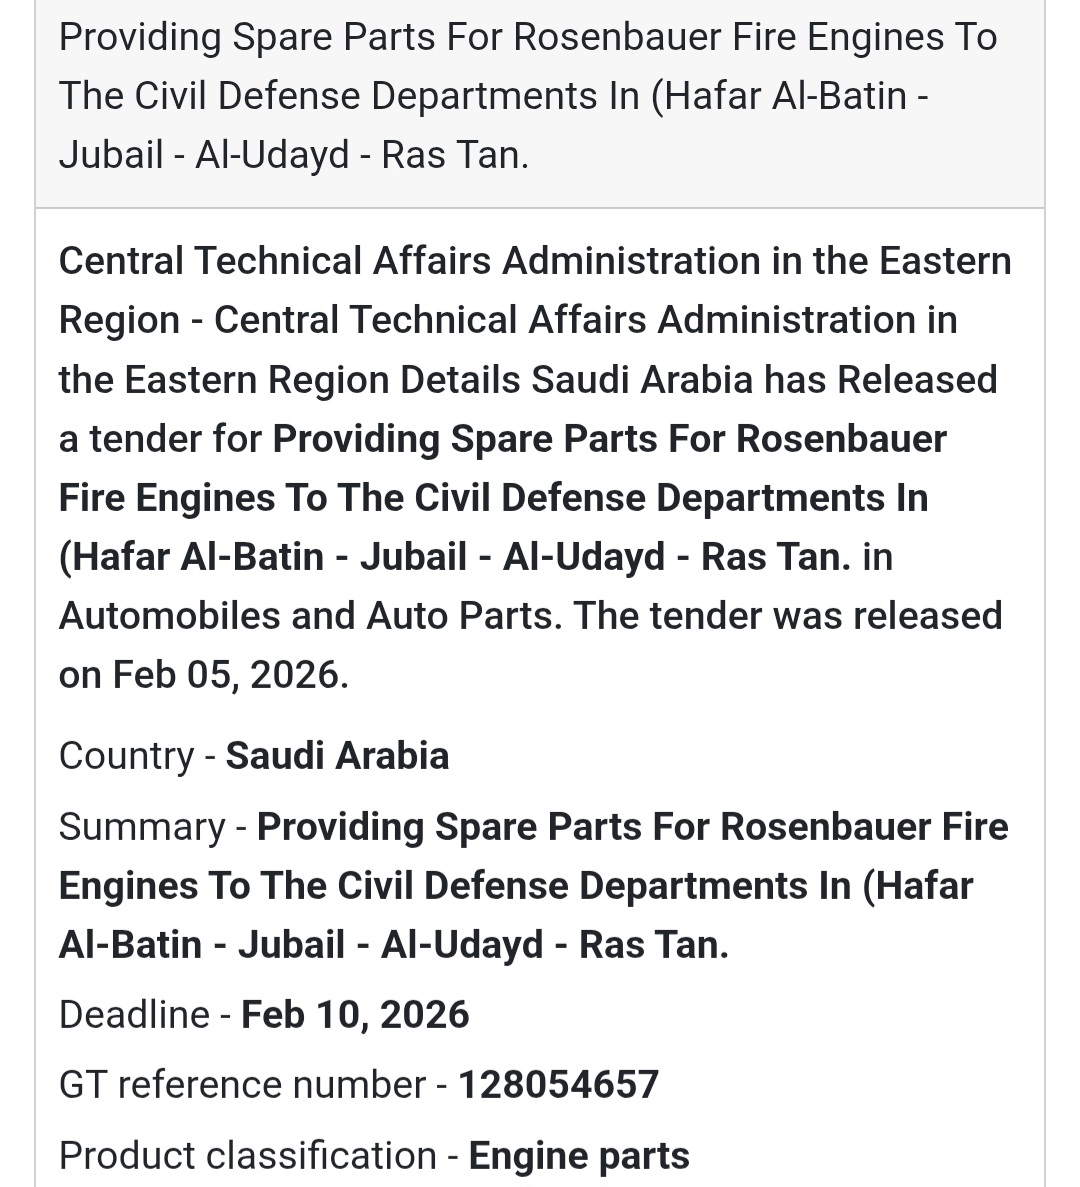1080x1187 pixels.
Task: Select the deadline date 'Feb 10, 2026'
Action: (x=355, y=1015)
